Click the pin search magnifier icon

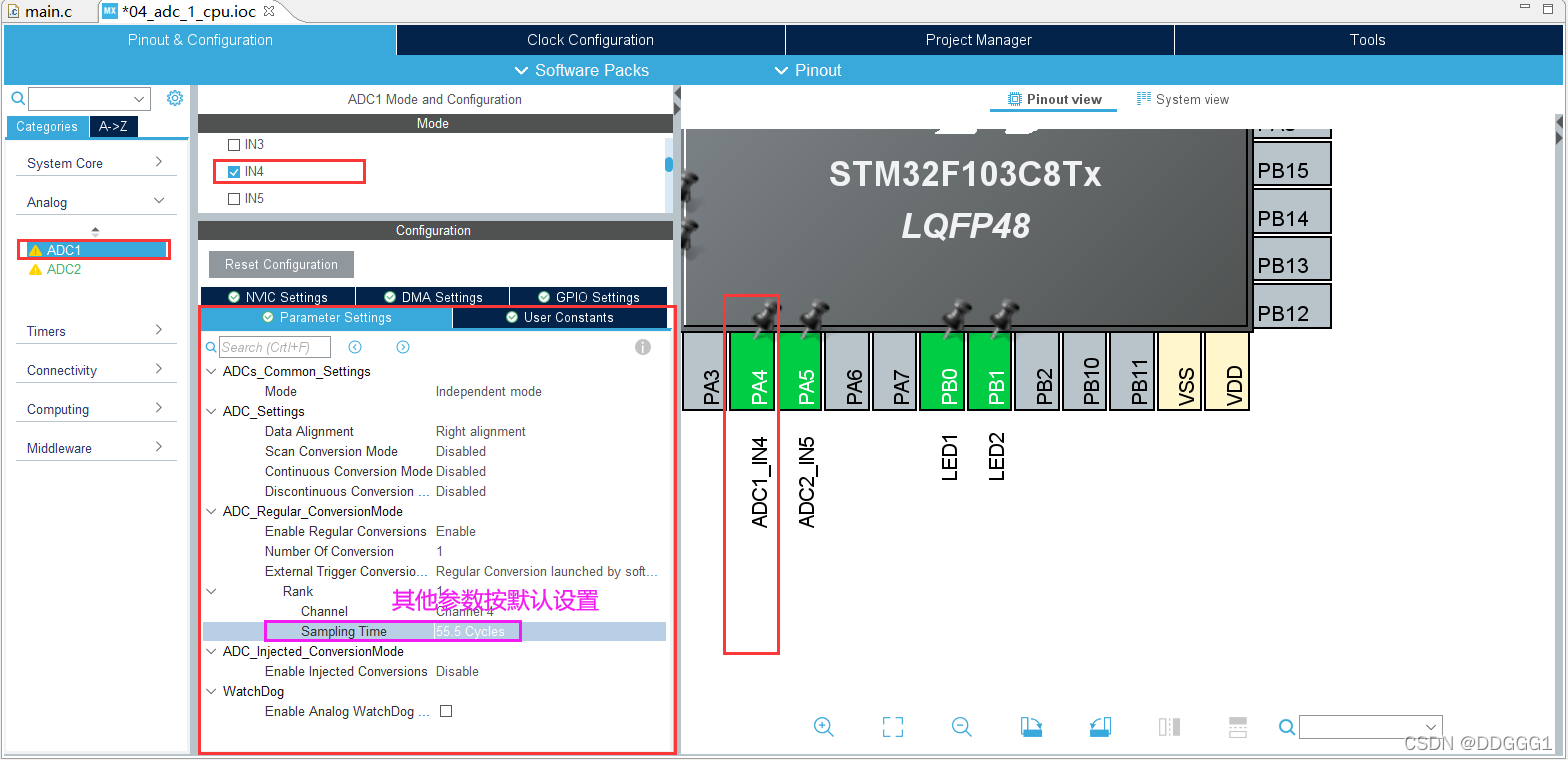point(1288,727)
